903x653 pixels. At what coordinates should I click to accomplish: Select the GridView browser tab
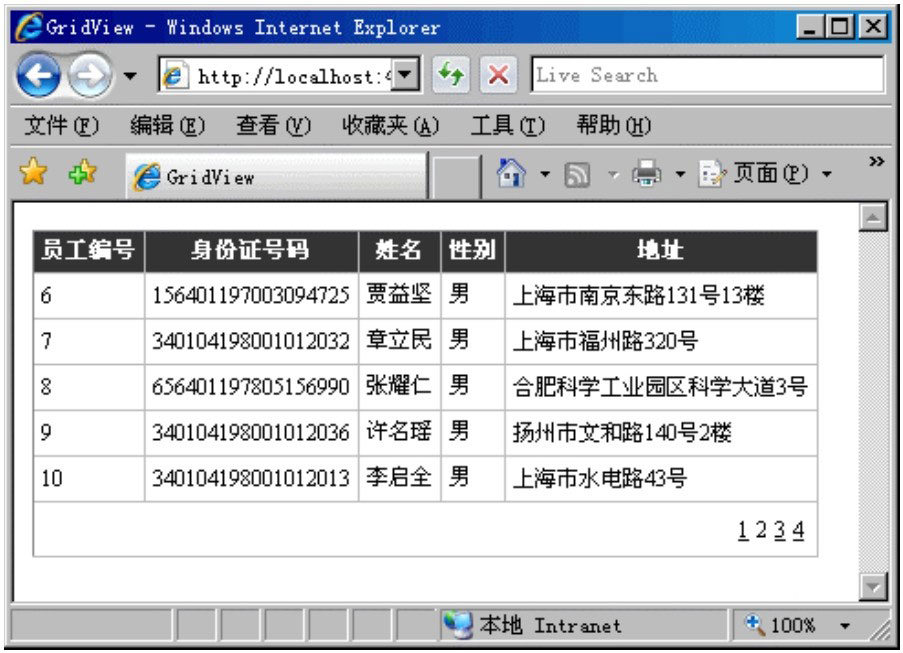coord(276,176)
